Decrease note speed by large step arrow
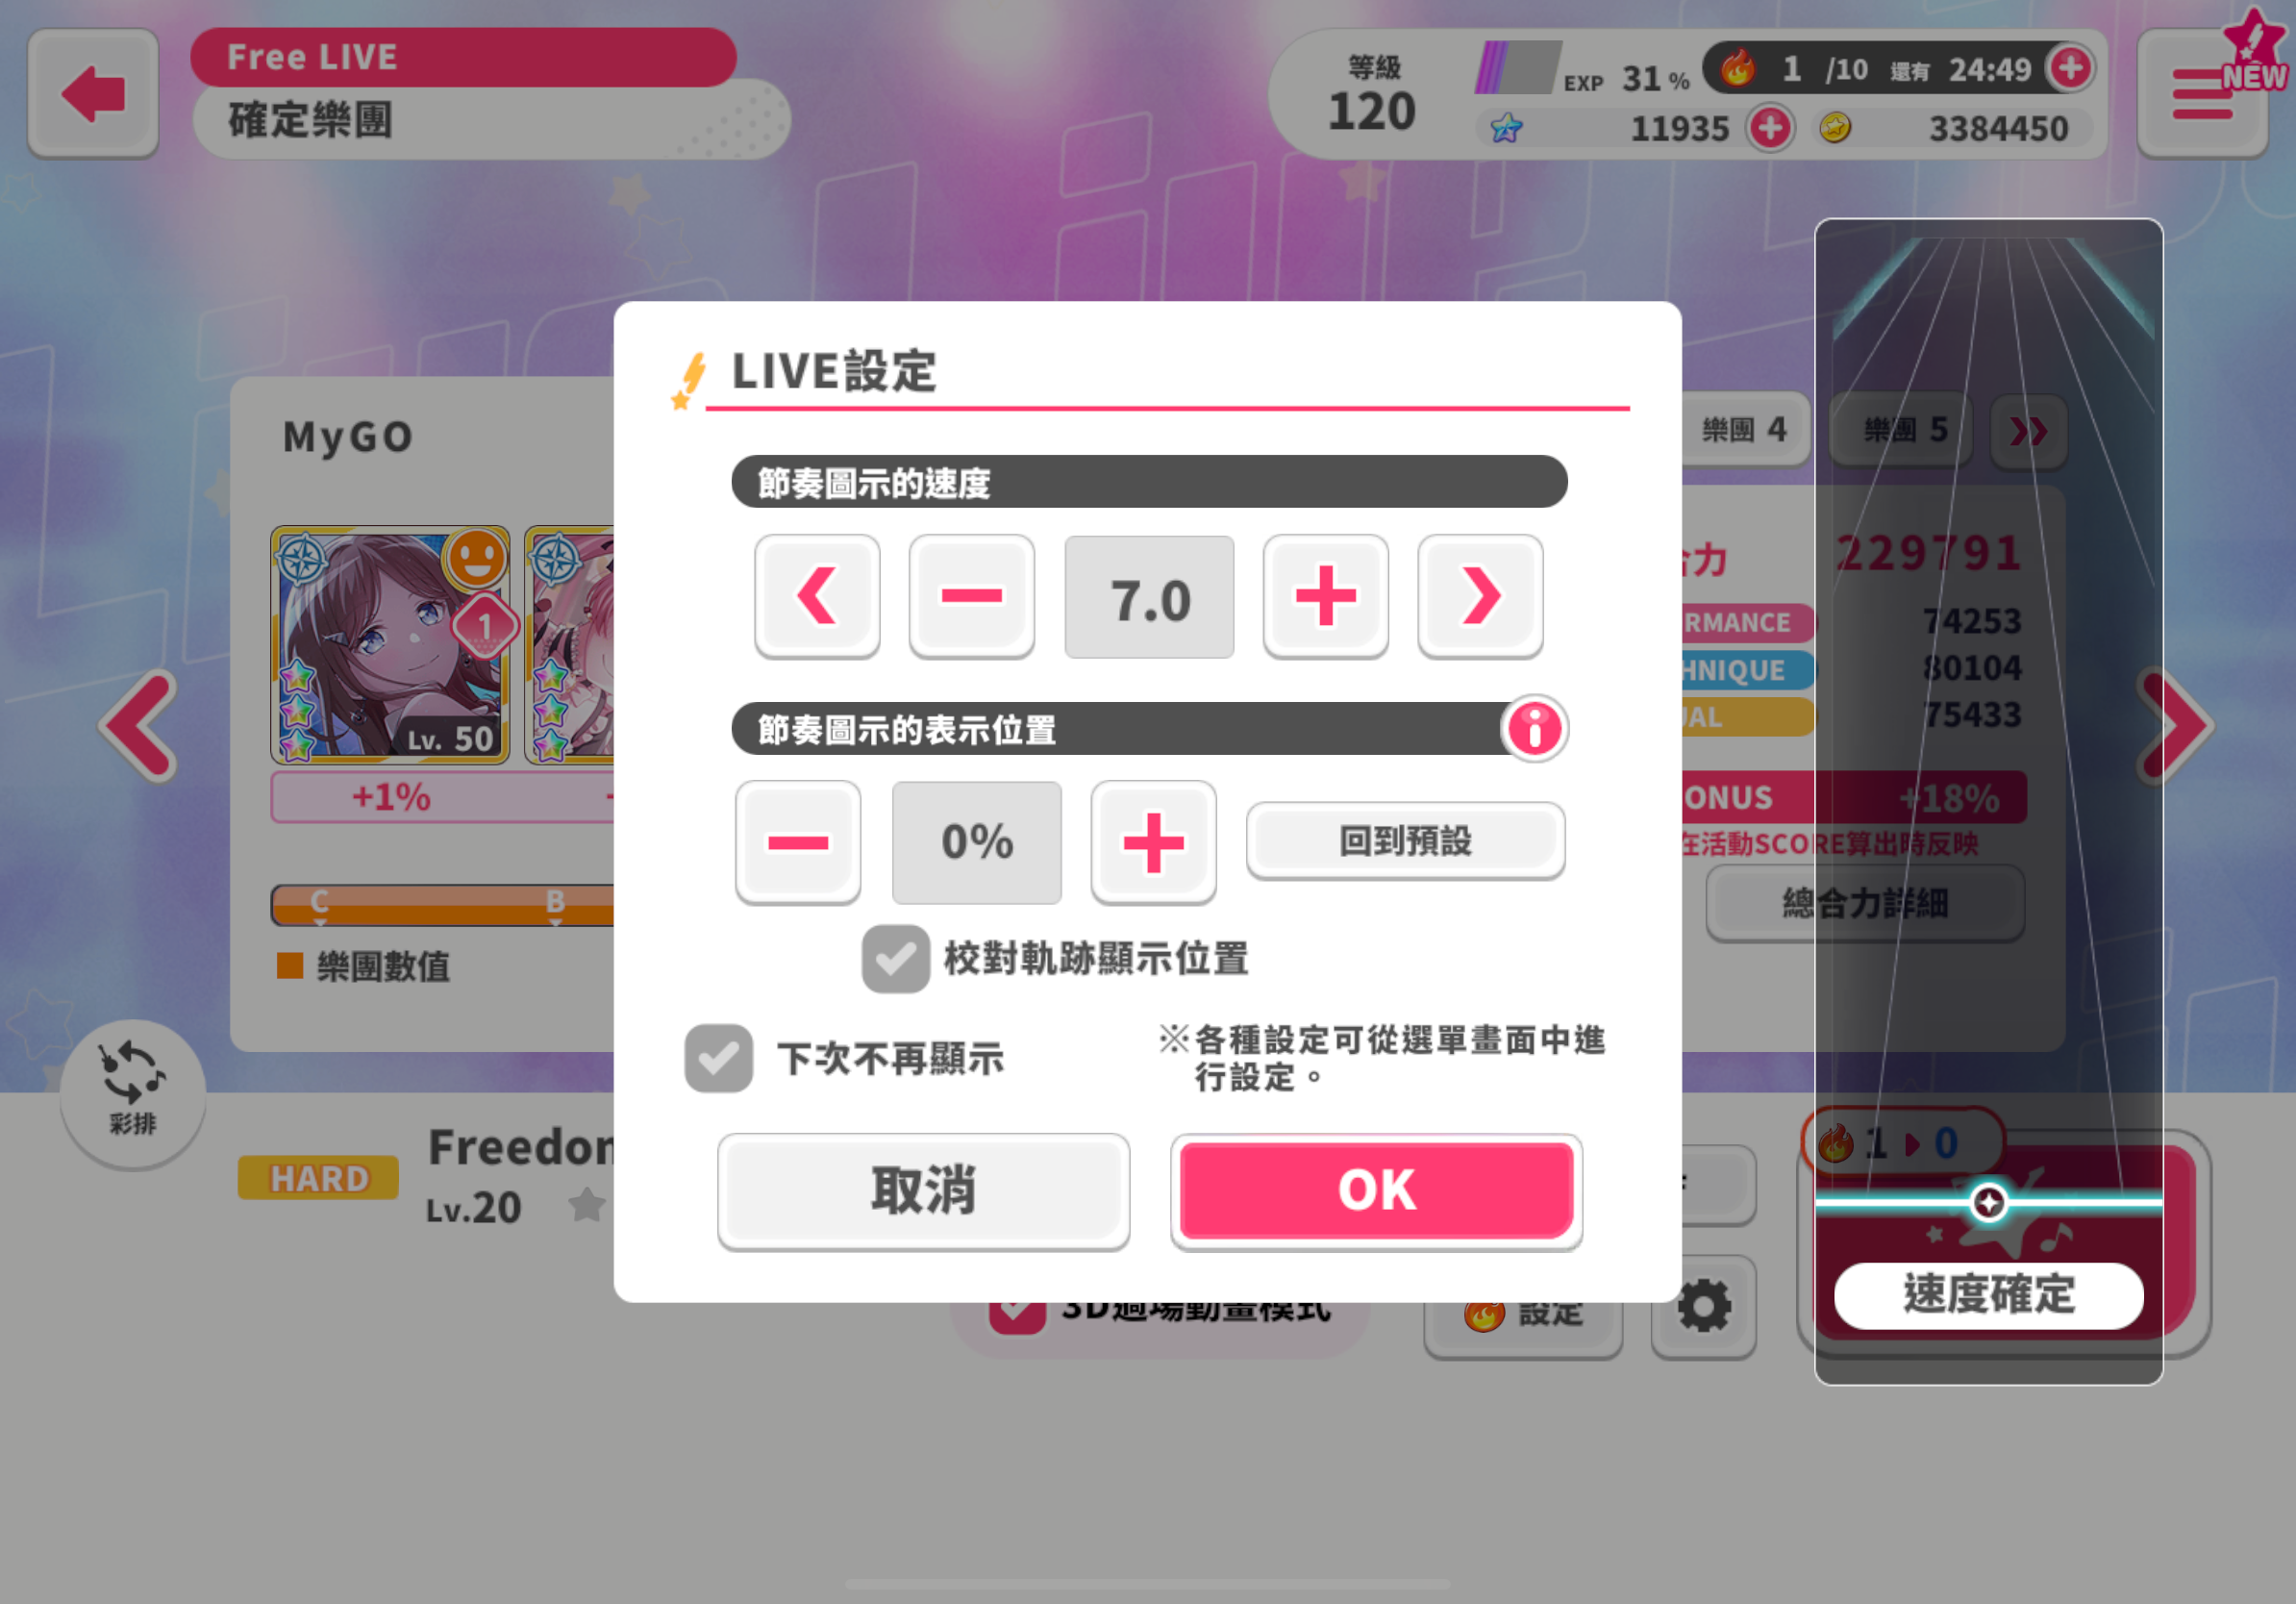This screenshot has width=2296, height=1604. pyautogui.click(x=817, y=596)
